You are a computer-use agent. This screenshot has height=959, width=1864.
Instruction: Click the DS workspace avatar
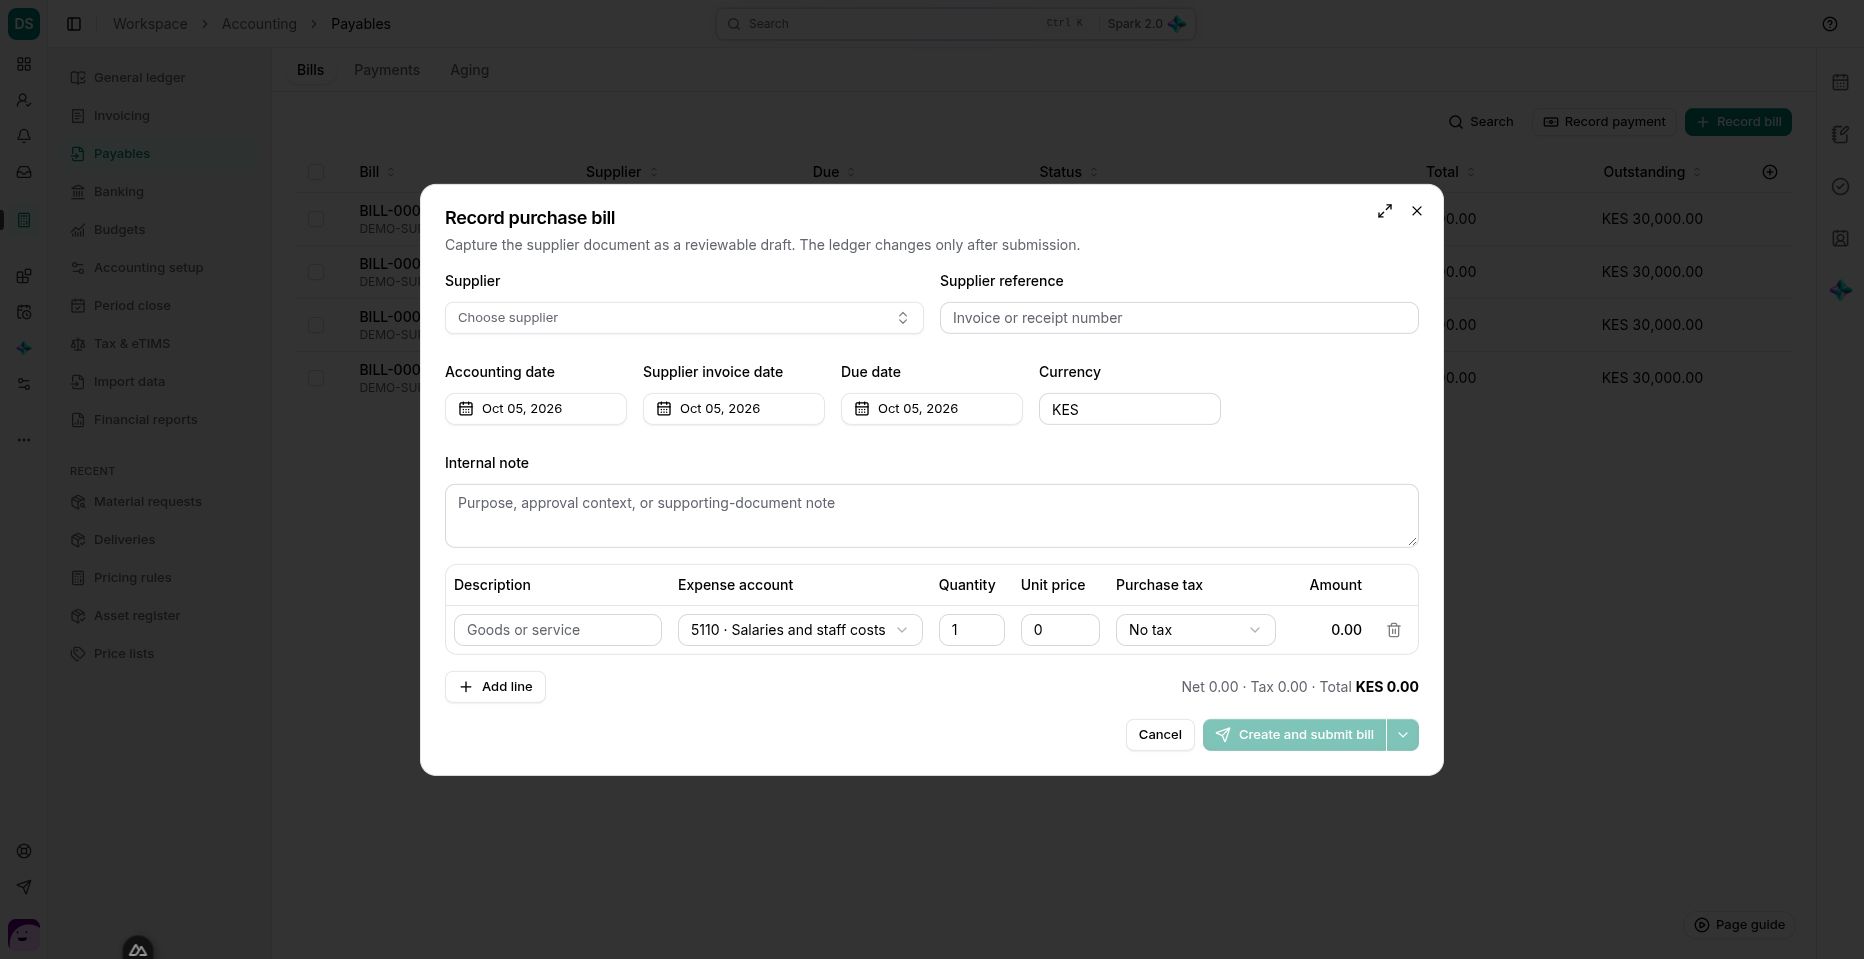point(24,23)
